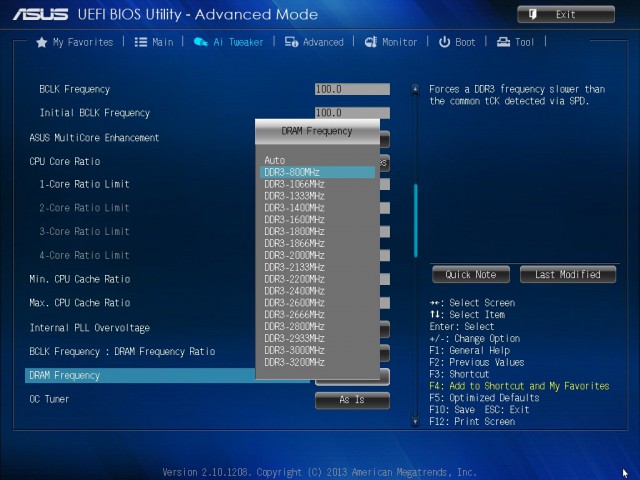Click Initial BCLK Frequency value field

tap(352, 113)
